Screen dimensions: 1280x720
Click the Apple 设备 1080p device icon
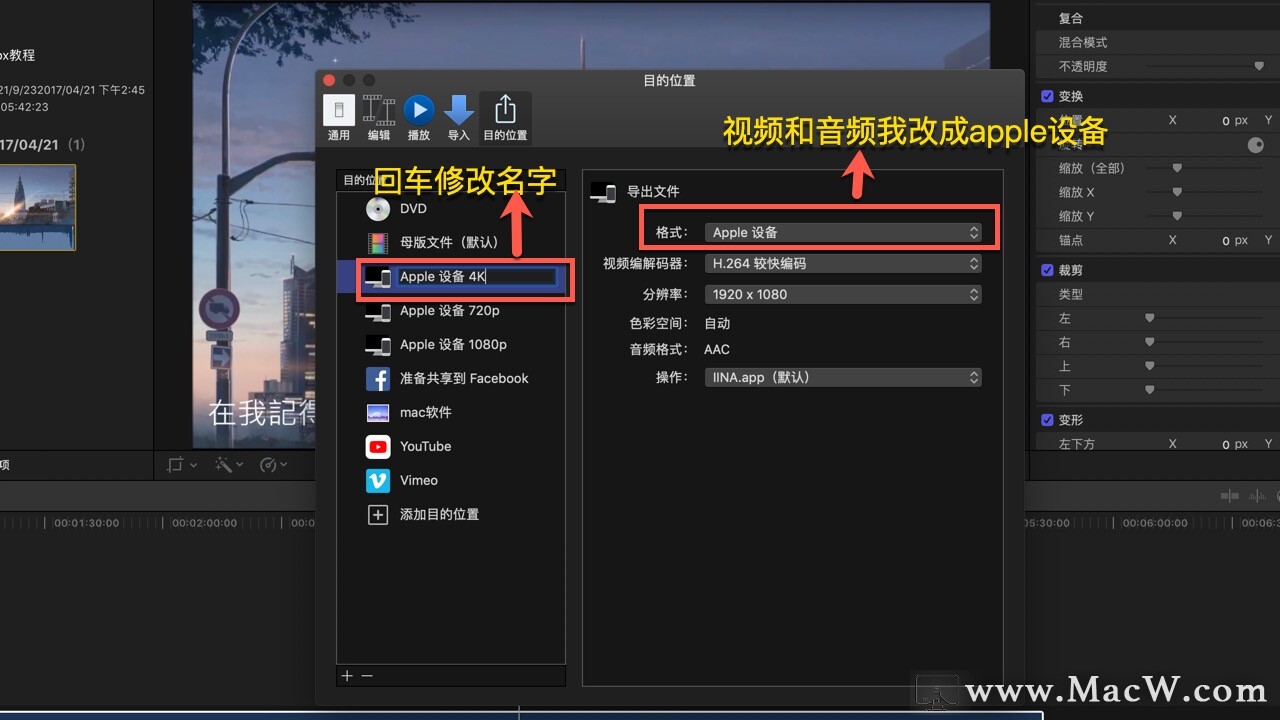coord(378,346)
